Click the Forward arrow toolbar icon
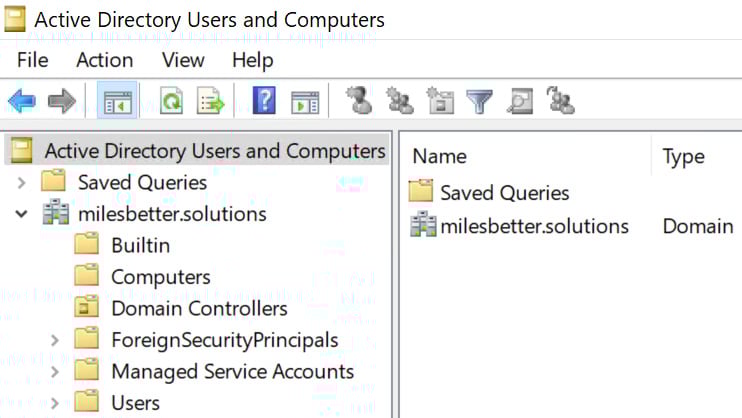The height and width of the screenshot is (418, 742). click(x=62, y=101)
